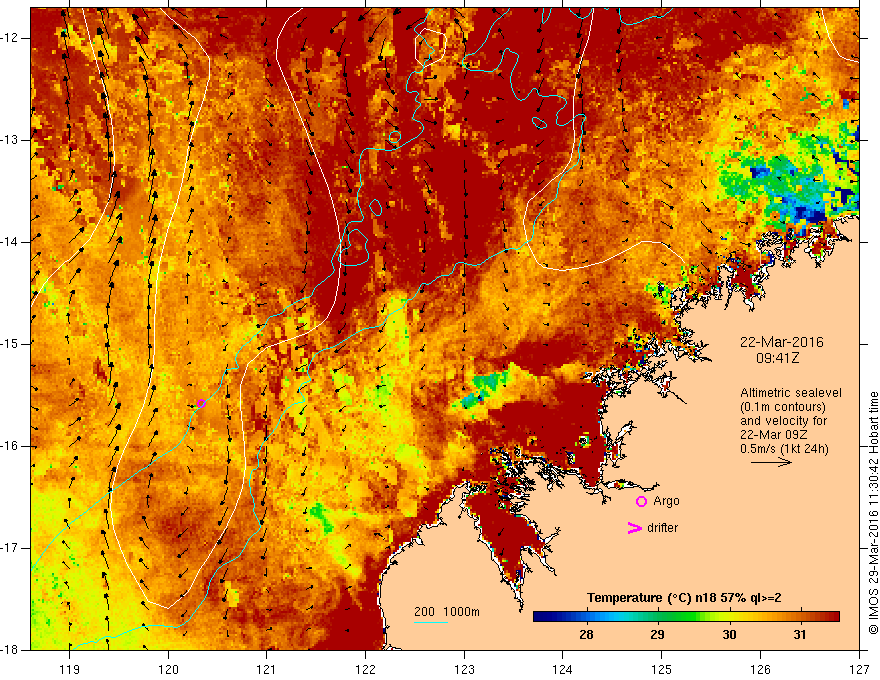Click the Argo legend circle symbol

coord(641,502)
